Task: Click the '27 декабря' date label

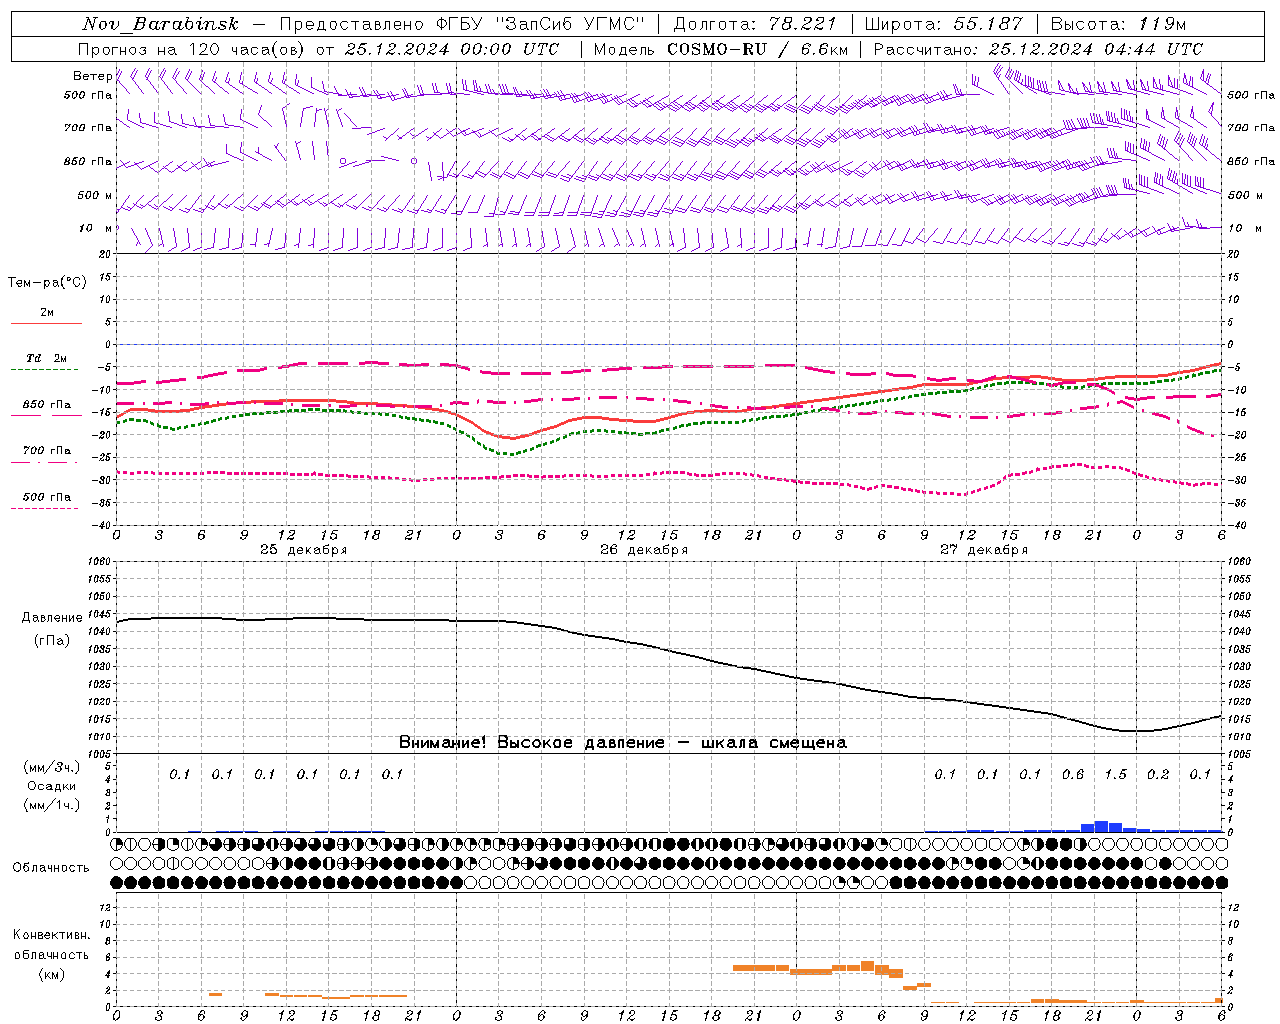Action: [x=984, y=550]
